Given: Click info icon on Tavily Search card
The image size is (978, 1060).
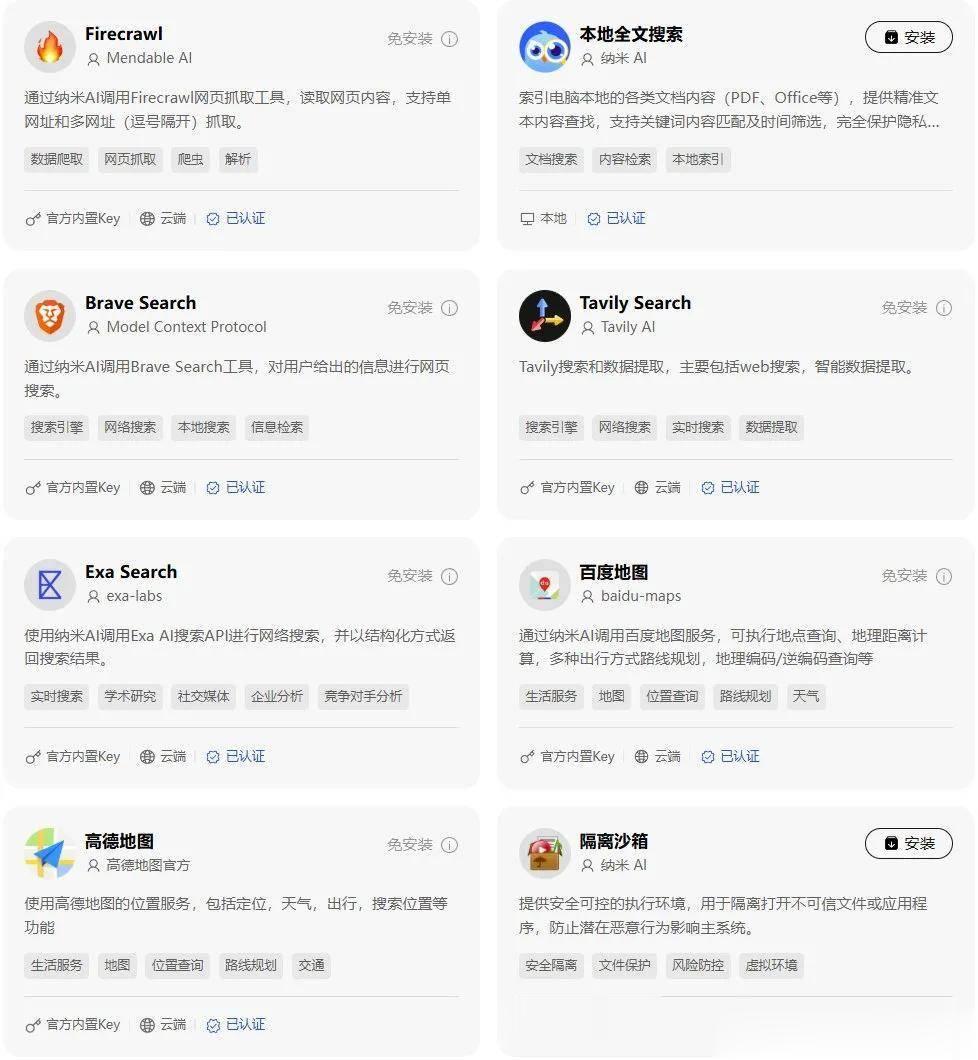Looking at the screenshot, I should click(x=944, y=308).
